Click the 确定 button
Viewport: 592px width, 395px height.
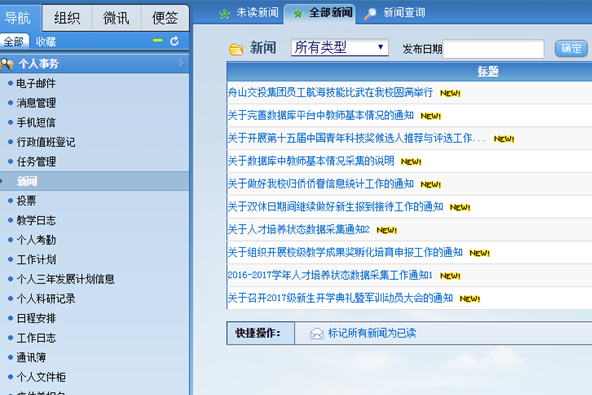(571, 48)
